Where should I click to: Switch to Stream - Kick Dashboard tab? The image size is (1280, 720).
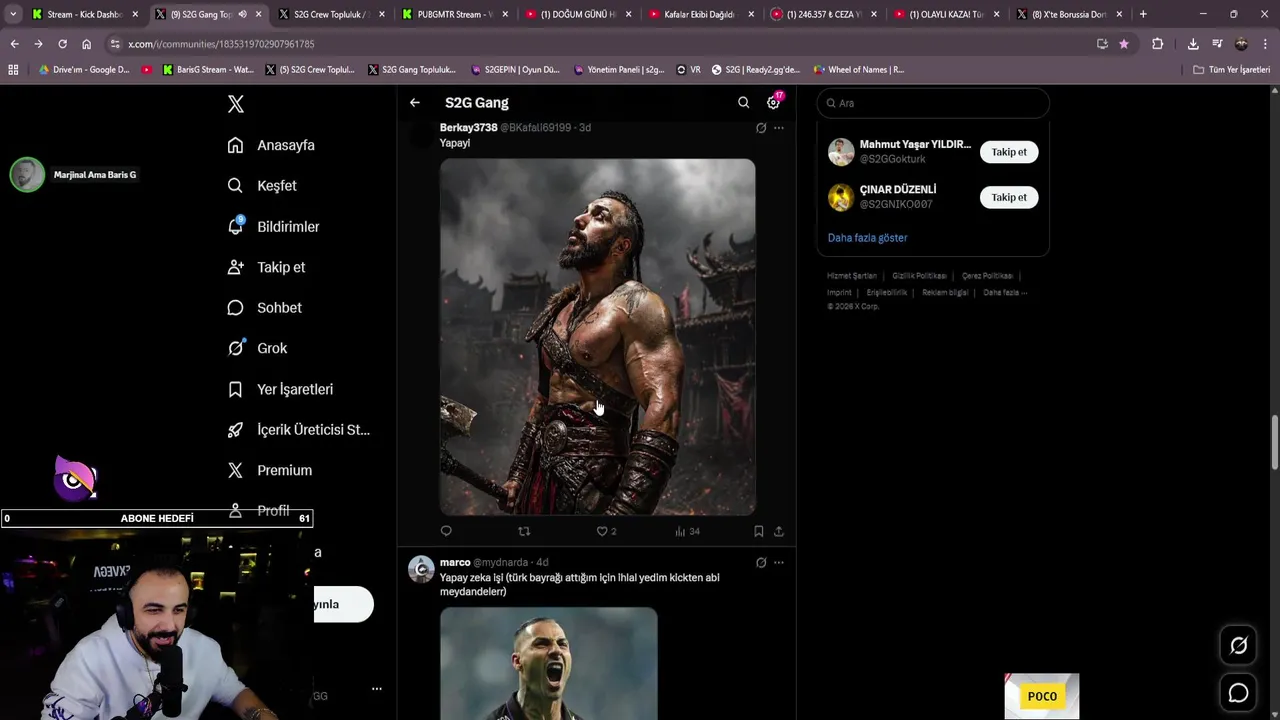(x=84, y=14)
